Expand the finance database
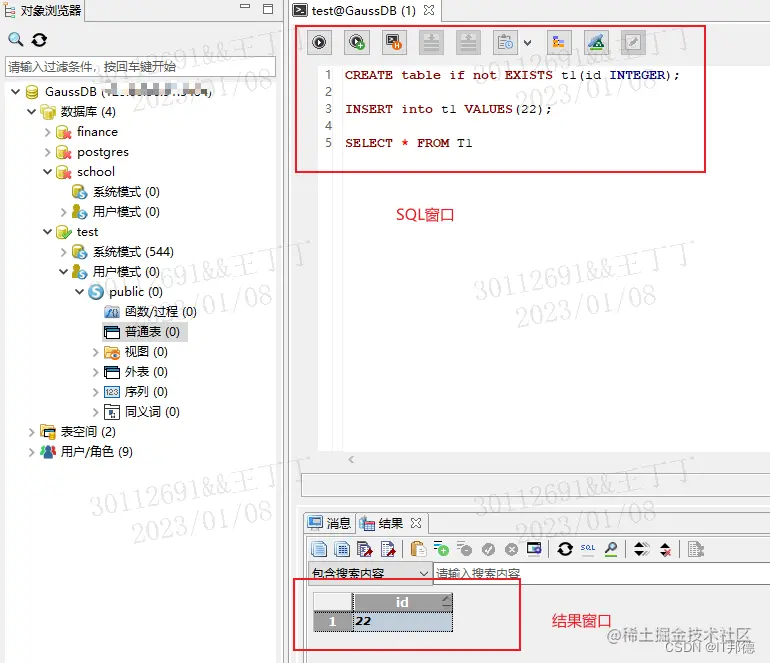The width and height of the screenshot is (770, 663). (48, 132)
